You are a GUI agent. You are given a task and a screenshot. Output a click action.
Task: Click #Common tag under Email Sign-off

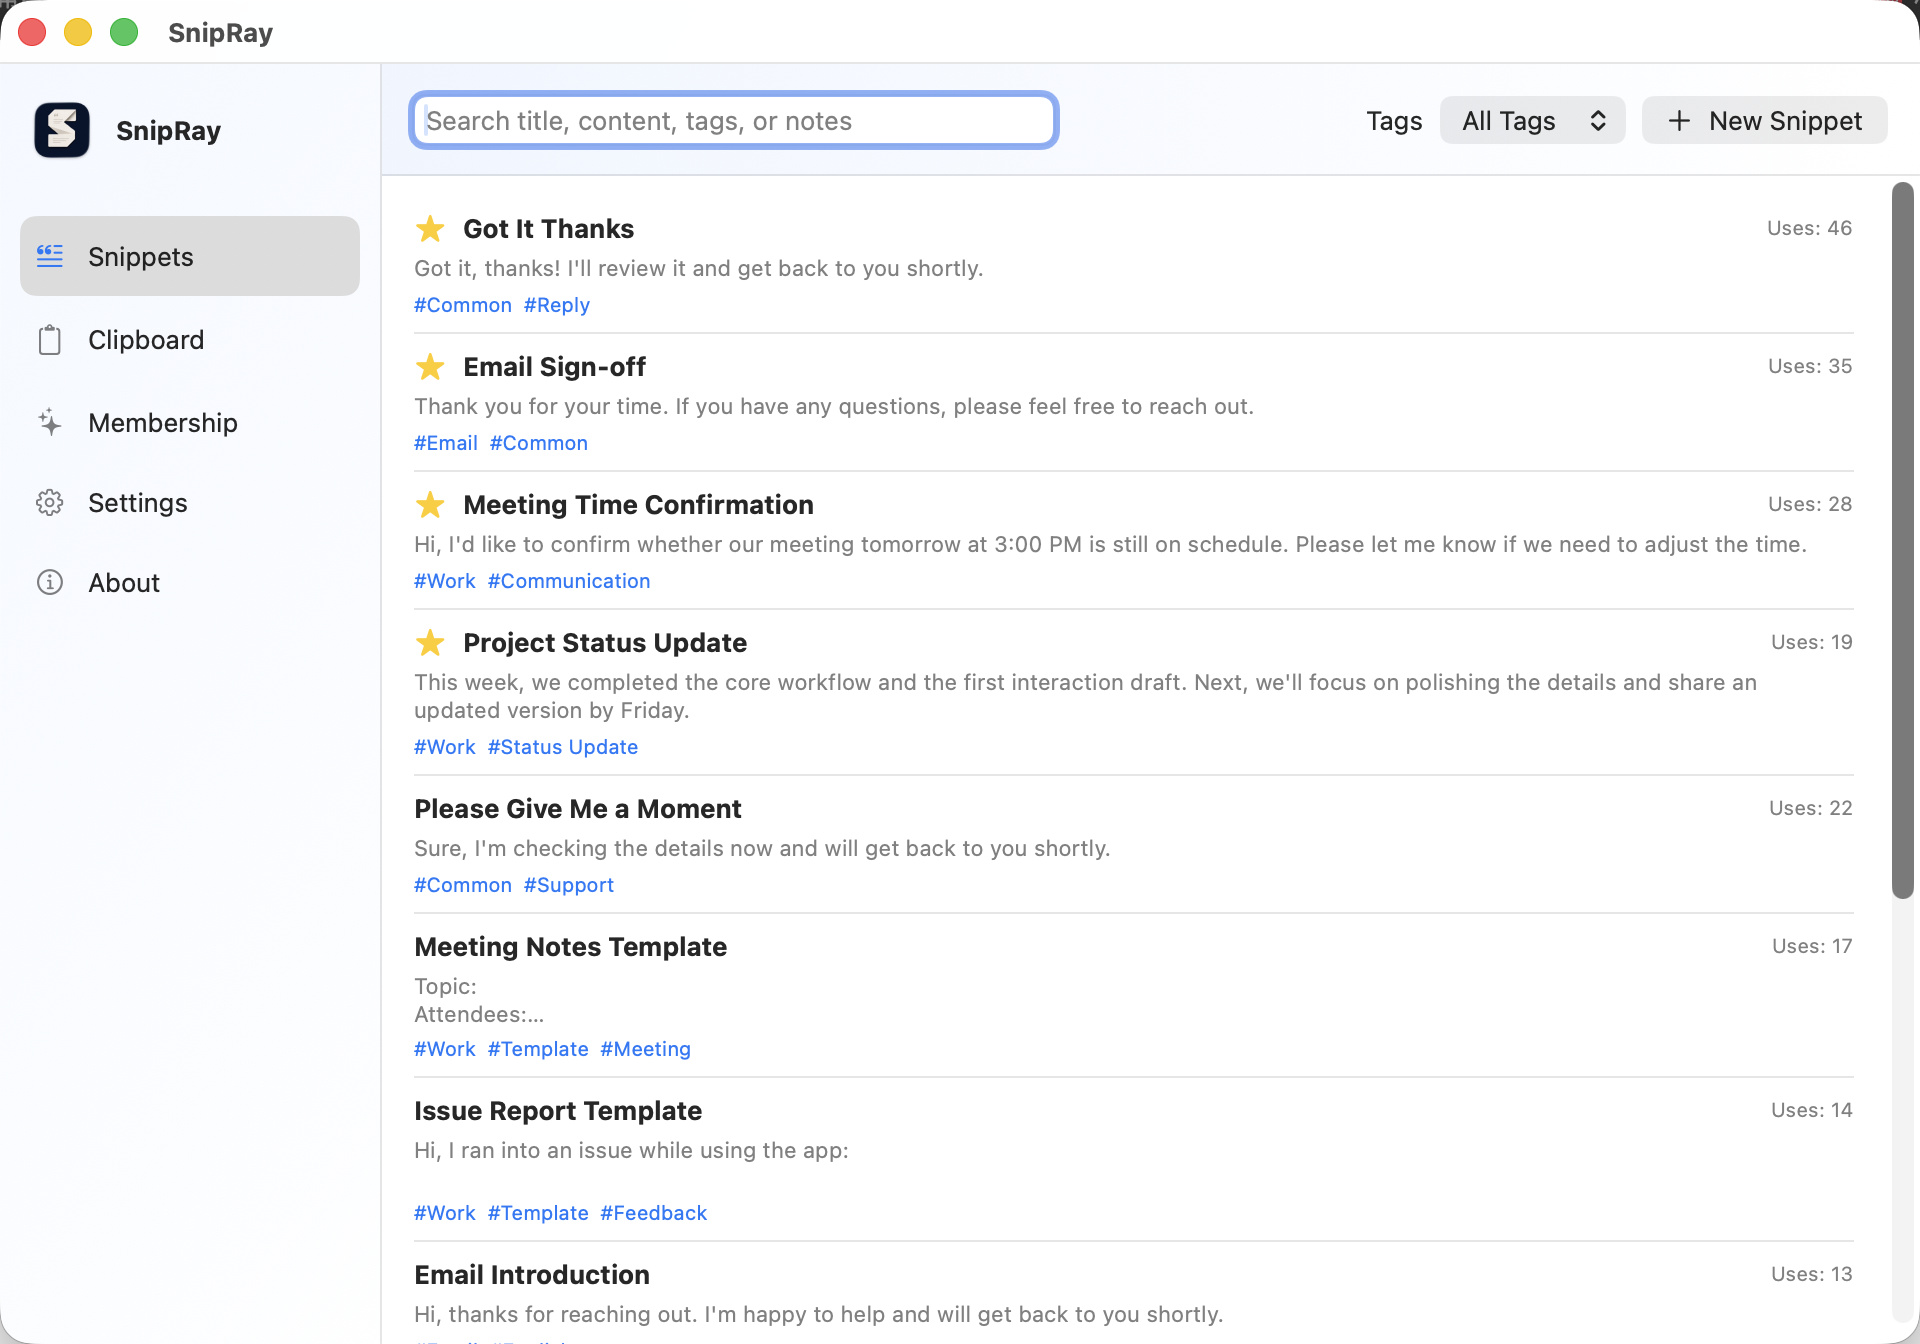(x=539, y=443)
